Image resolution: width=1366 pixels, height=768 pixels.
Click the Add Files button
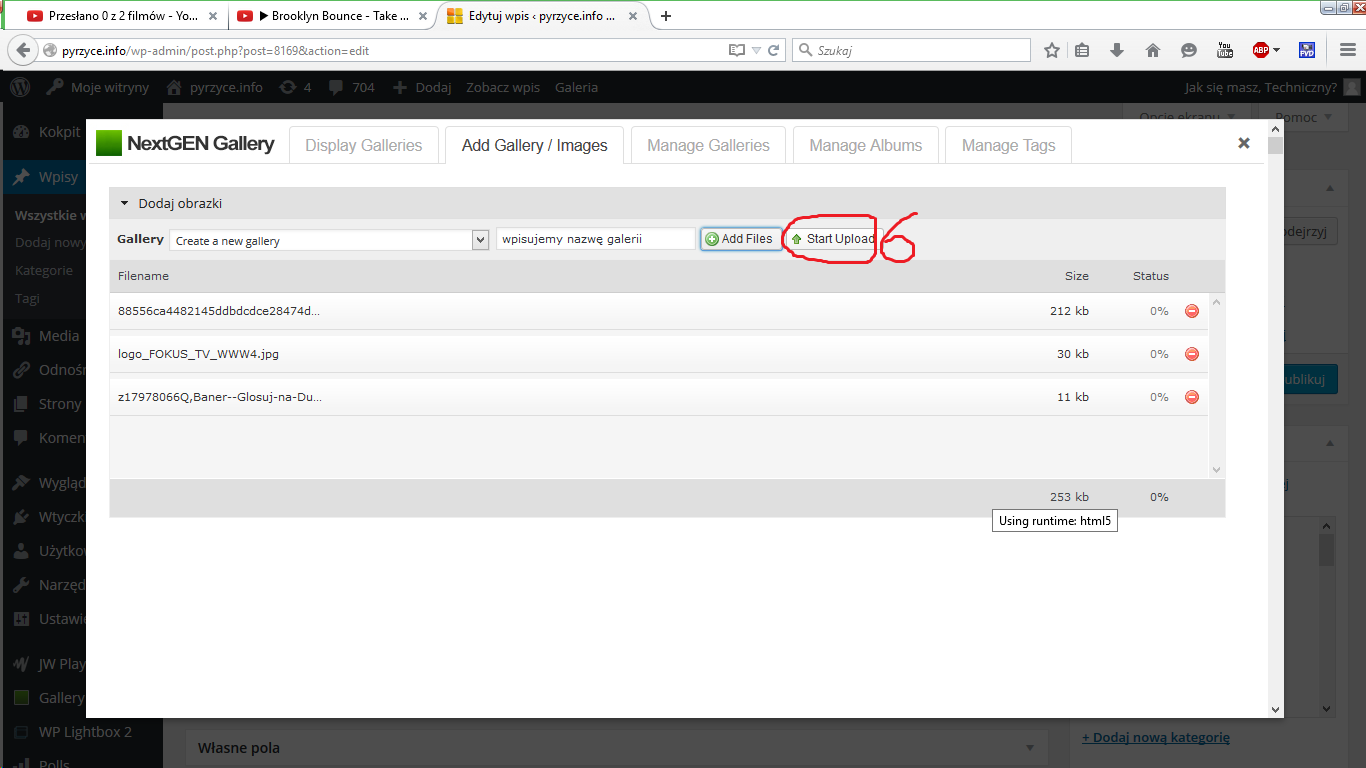pos(740,239)
